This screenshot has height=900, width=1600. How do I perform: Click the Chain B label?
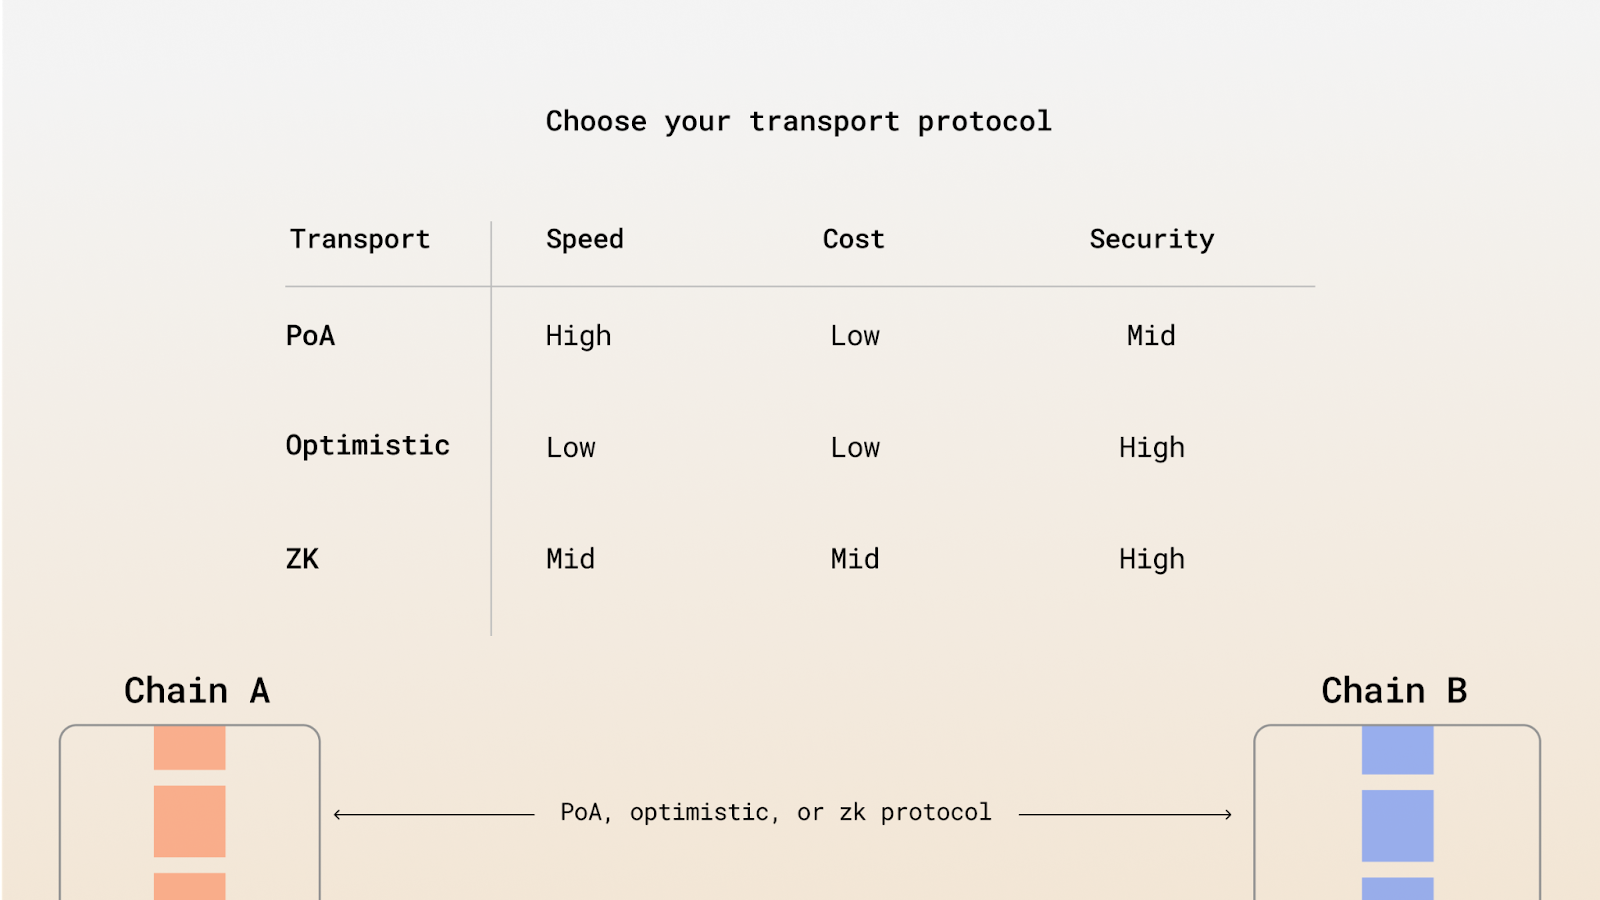(1394, 690)
